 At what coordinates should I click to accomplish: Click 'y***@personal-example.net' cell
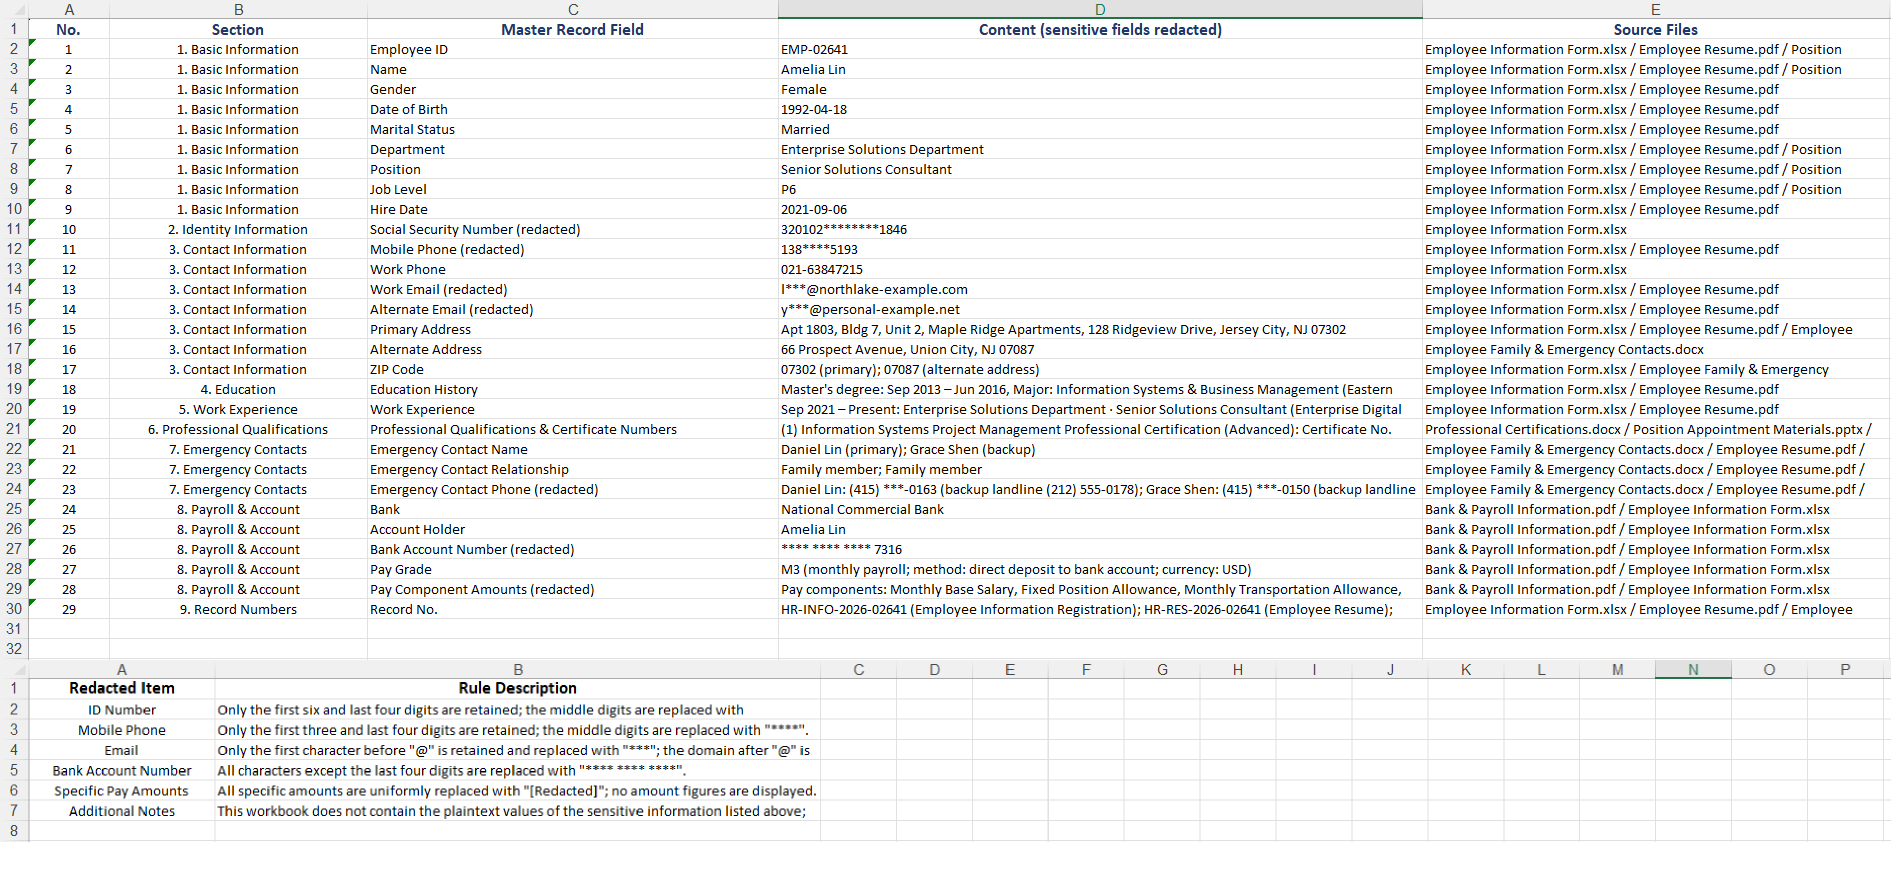click(x=1100, y=309)
